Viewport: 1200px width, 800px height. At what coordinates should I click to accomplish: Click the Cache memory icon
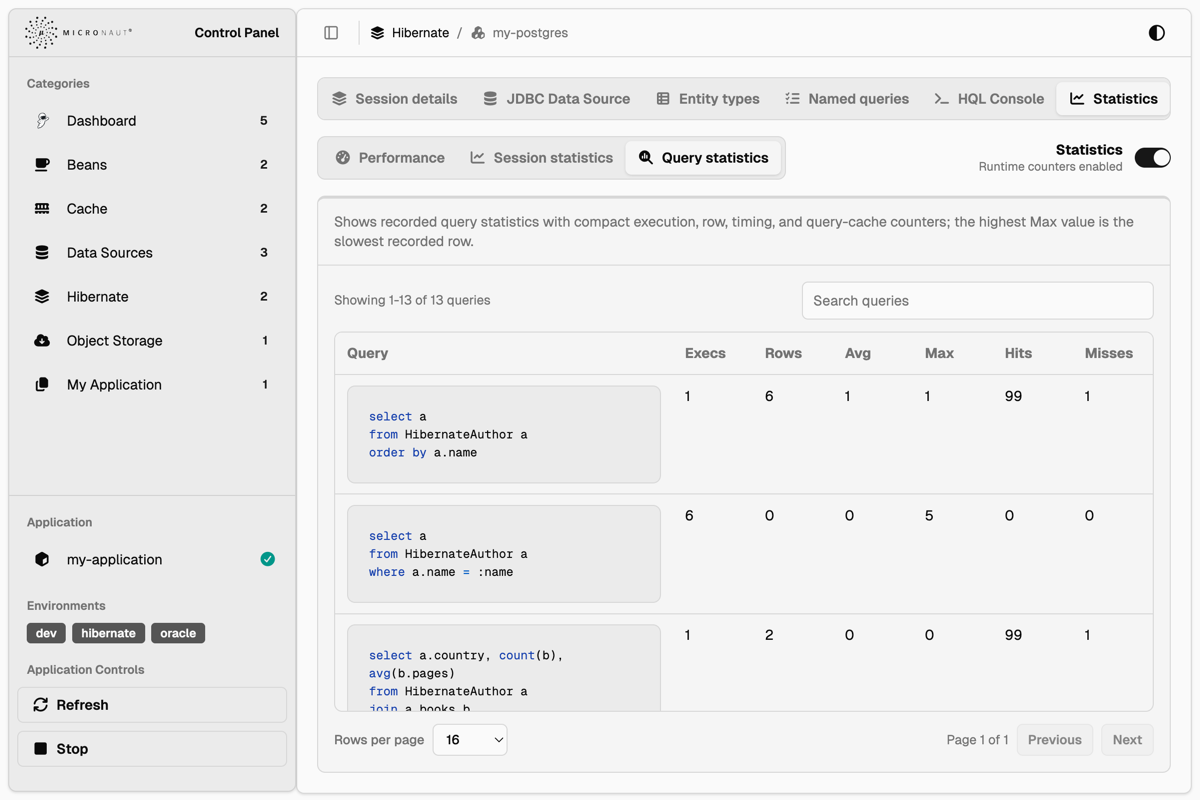[42, 209]
